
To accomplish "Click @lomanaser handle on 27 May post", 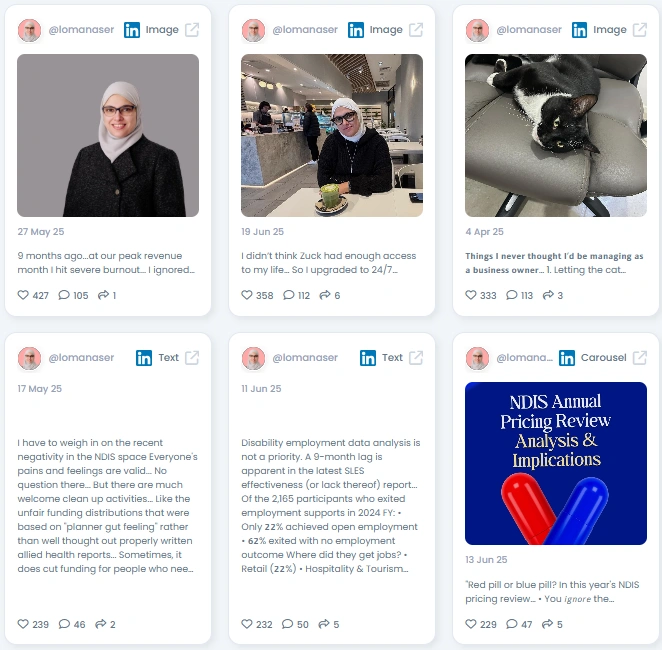I will (x=81, y=30).
